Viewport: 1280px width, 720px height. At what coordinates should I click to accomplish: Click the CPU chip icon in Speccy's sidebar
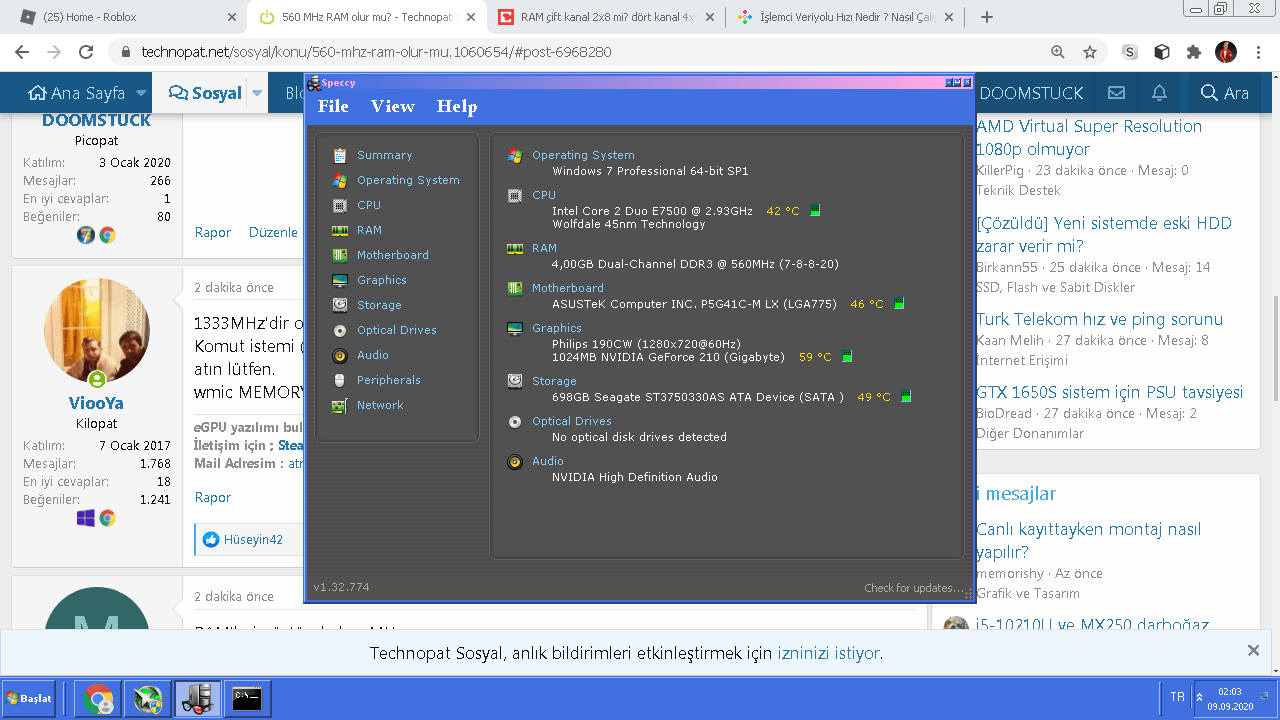[340, 205]
